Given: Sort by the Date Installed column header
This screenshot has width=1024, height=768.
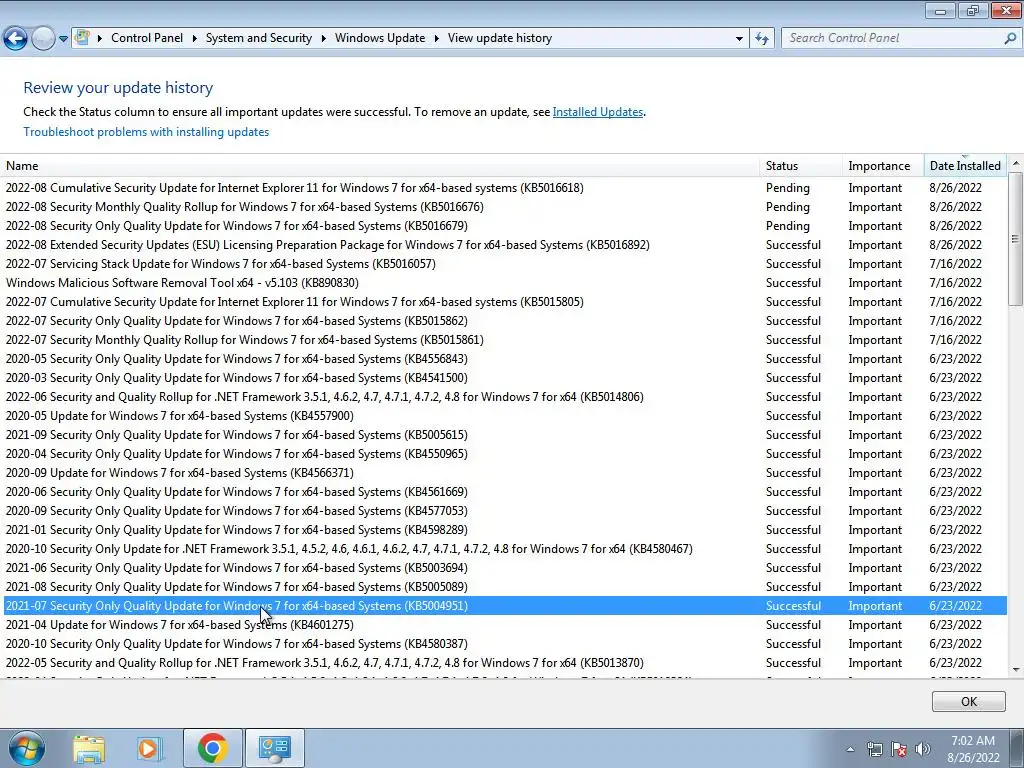Looking at the screenshot, I should click(x=965, y=166).
